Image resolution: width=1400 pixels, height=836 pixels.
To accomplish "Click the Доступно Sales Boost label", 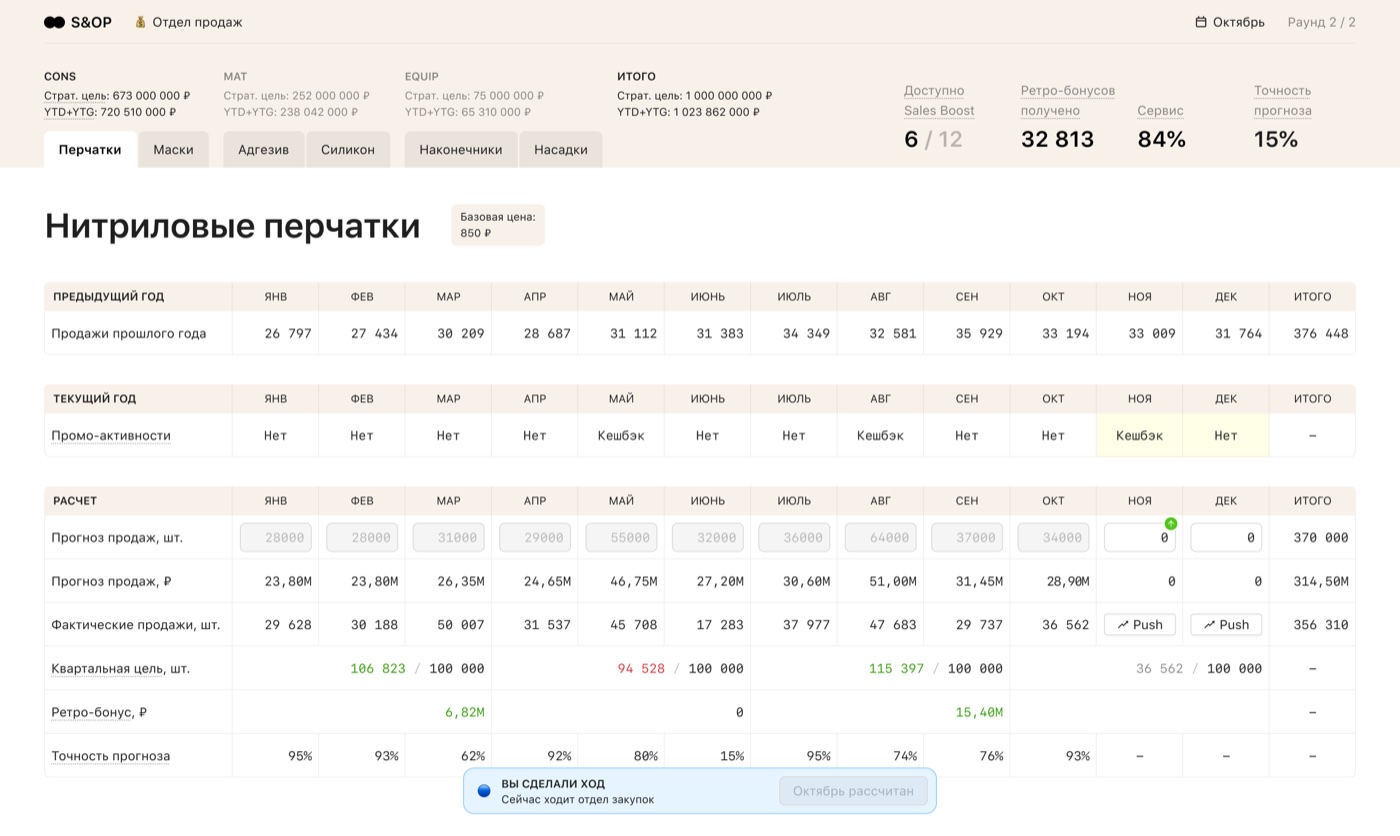I will [939, 101].
